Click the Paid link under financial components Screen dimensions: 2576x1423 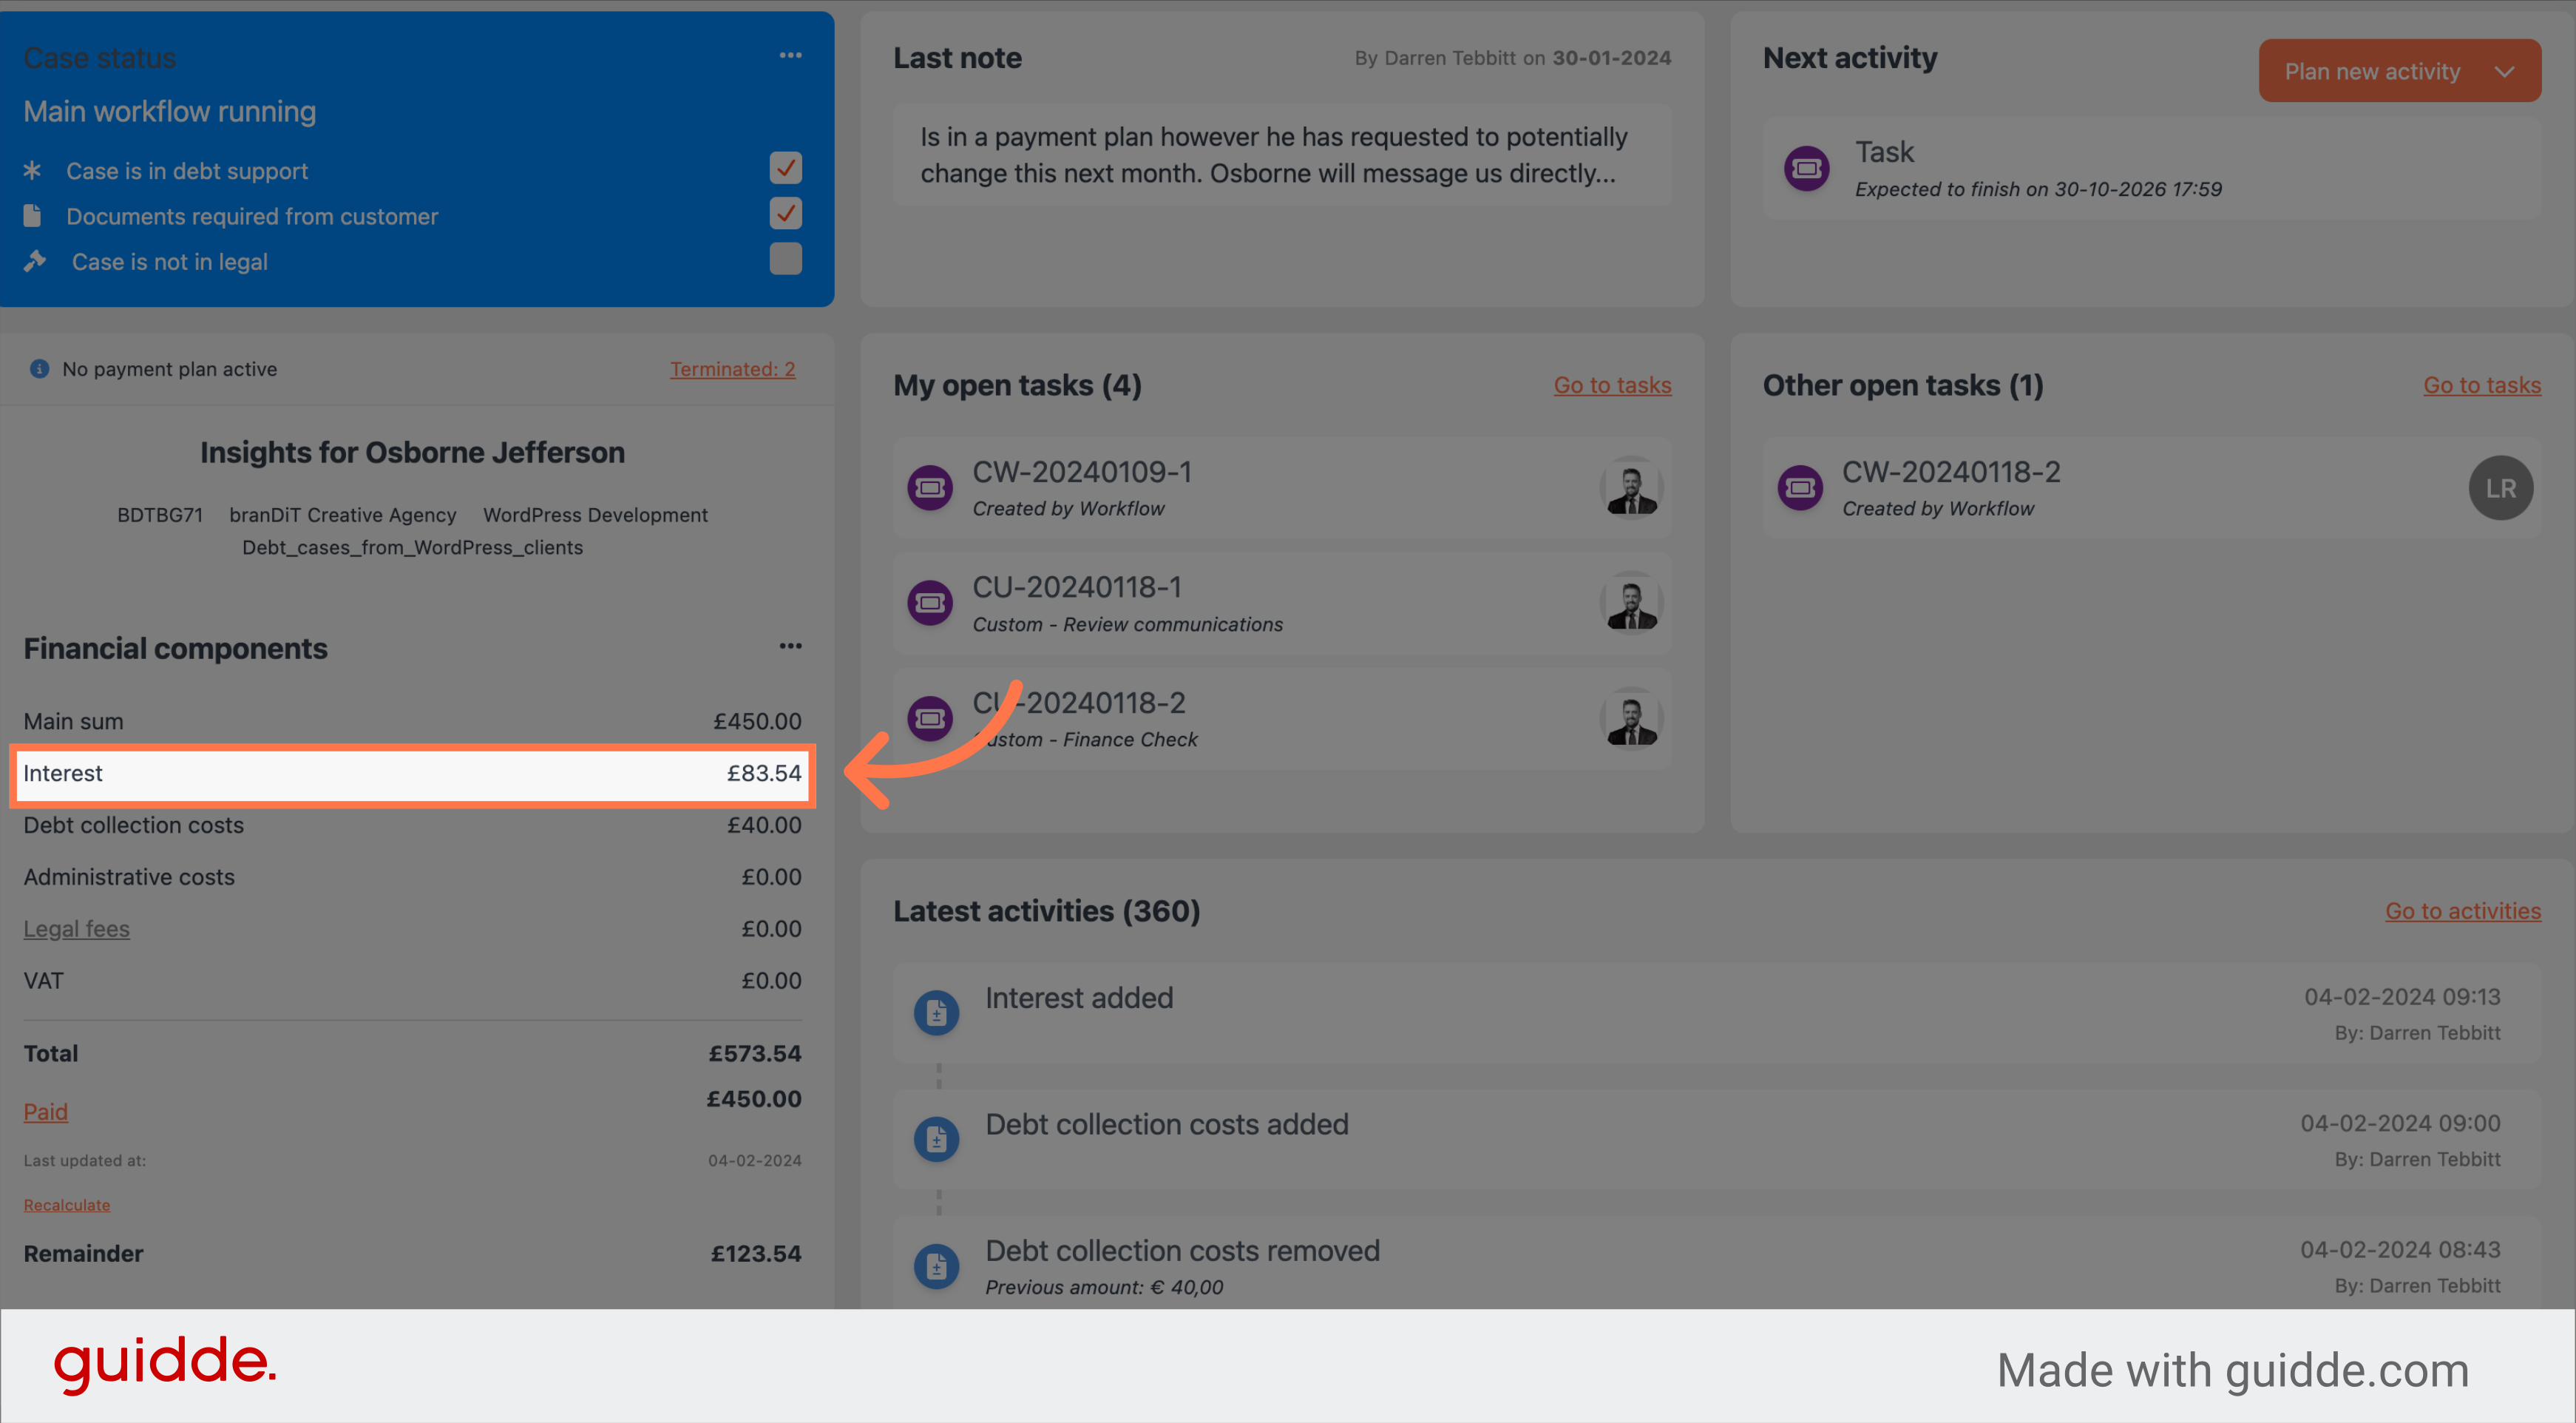click(x=46, y=1111)
